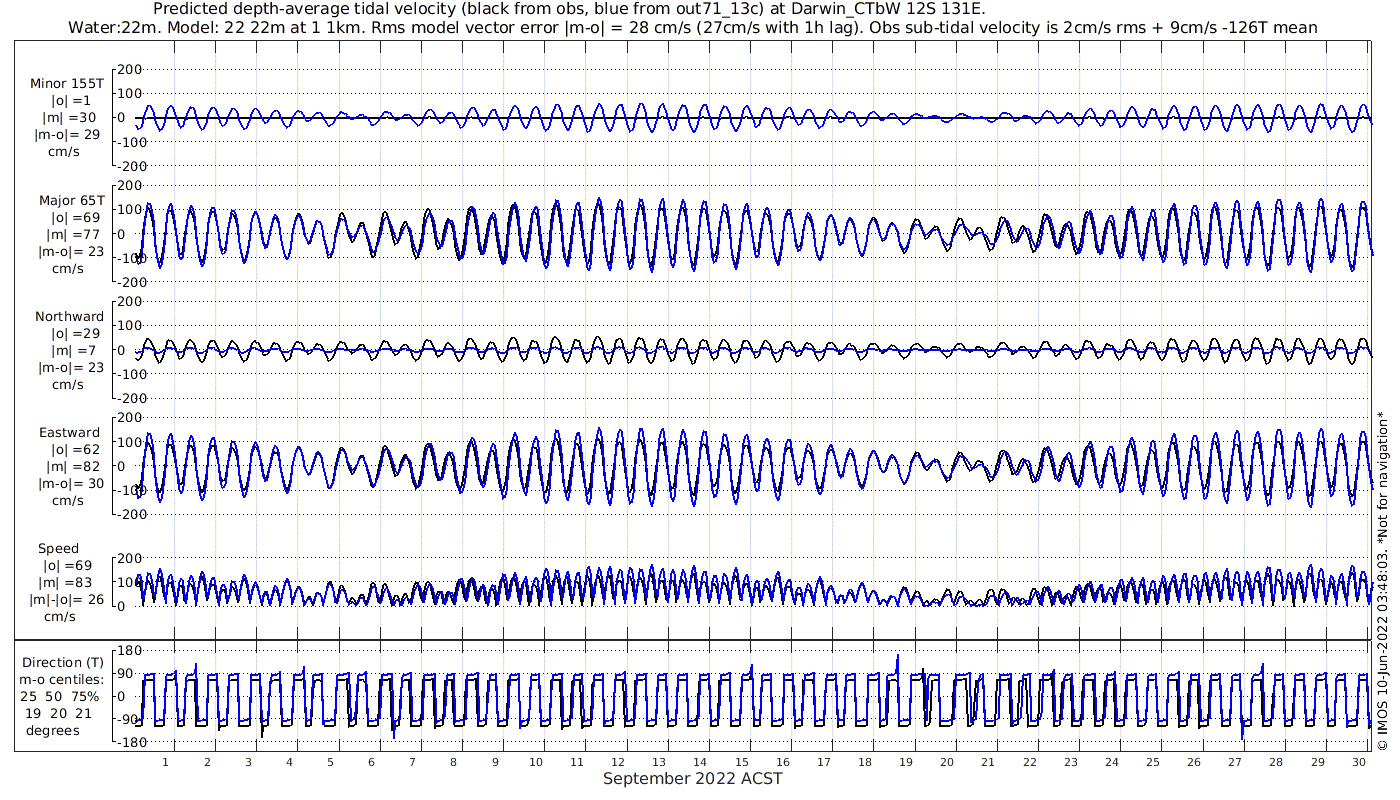This screenshot has height=800, width=1400.
Task: Click the Major 65T velocity curve plot
Action: point(755,234)
